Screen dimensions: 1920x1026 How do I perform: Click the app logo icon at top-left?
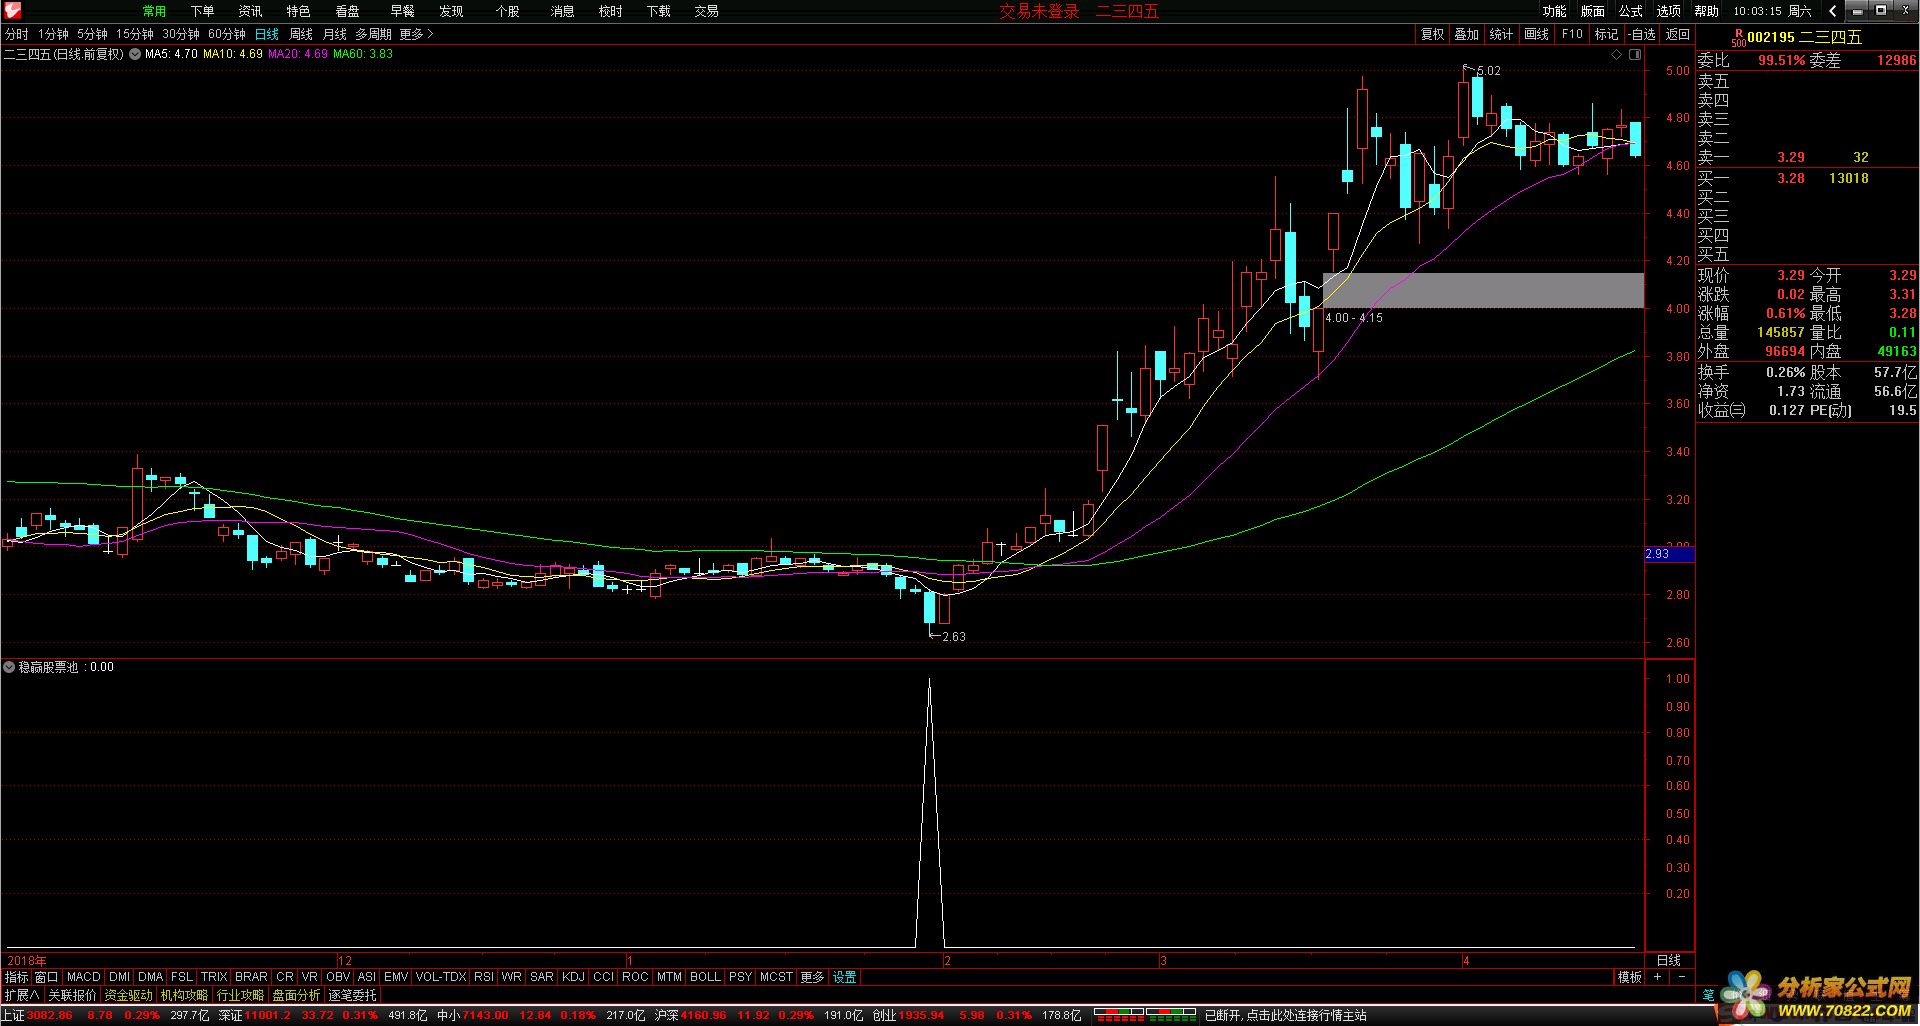pyautogui.click(x=11, y=11)
